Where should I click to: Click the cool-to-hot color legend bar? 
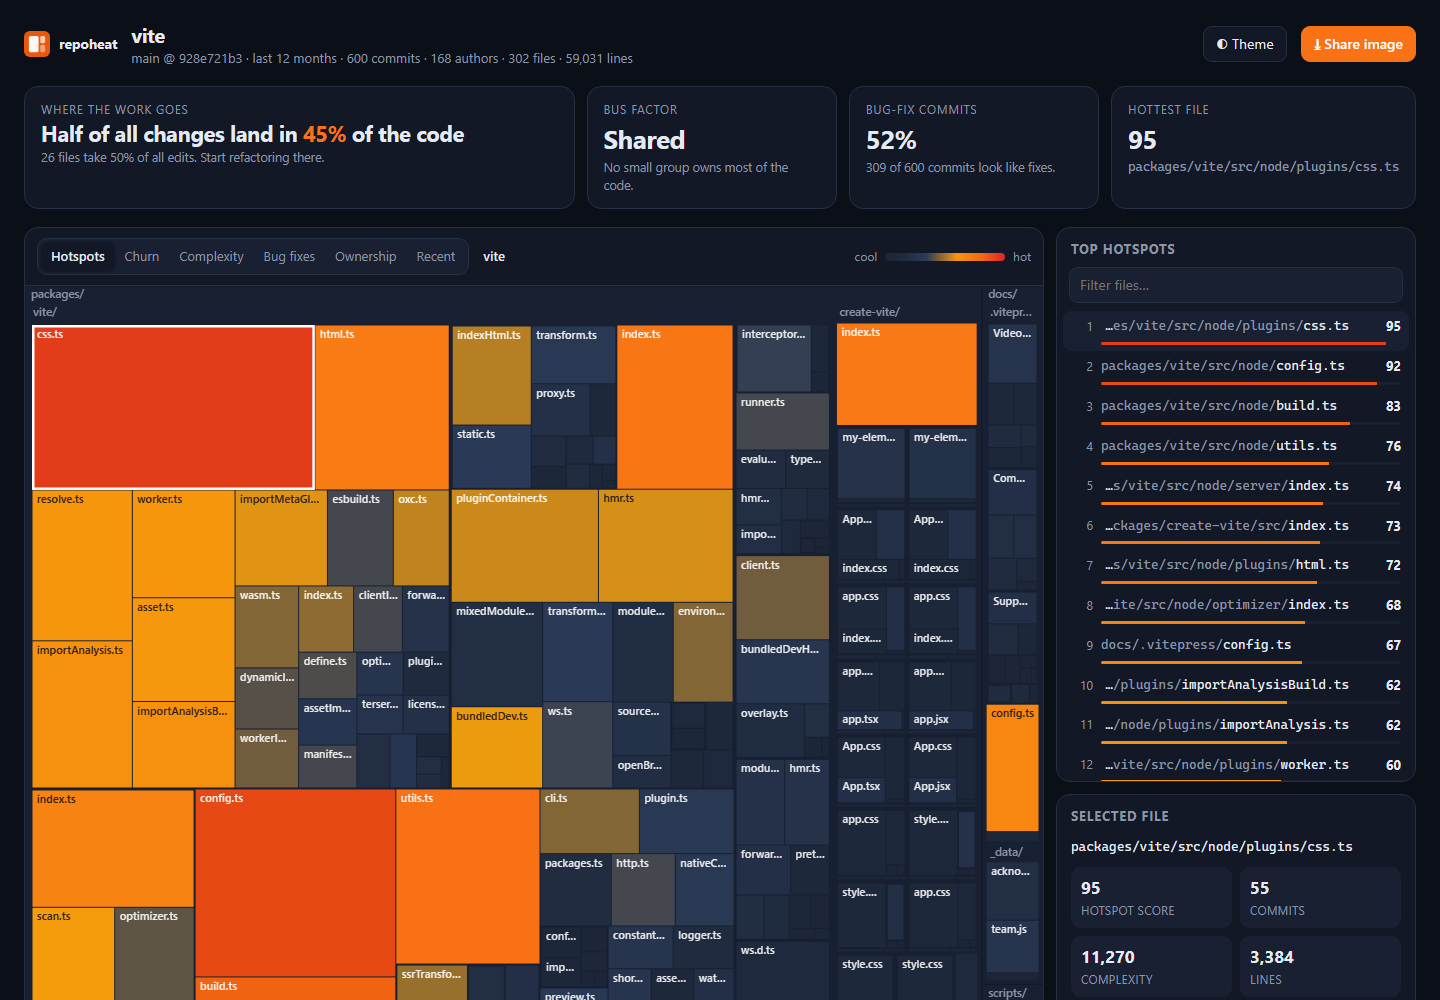pyautogui.click(x=945, y=257)
